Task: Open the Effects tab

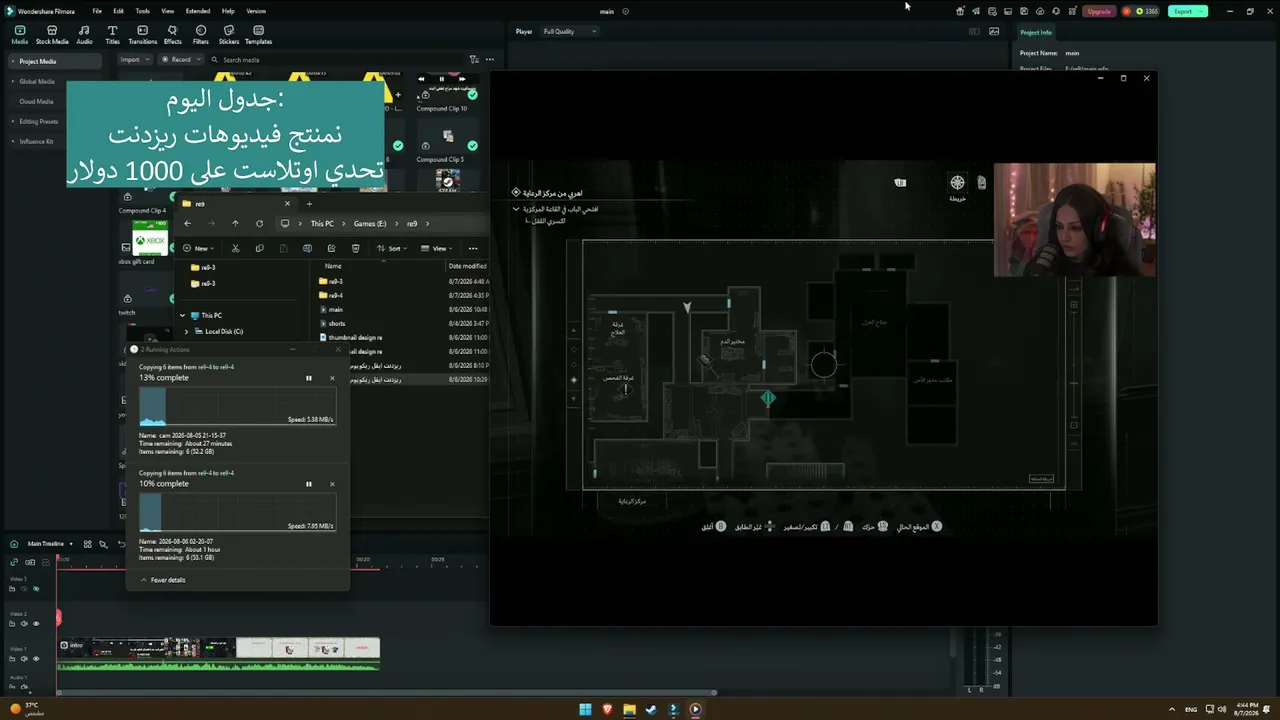Action: (172, 35)
